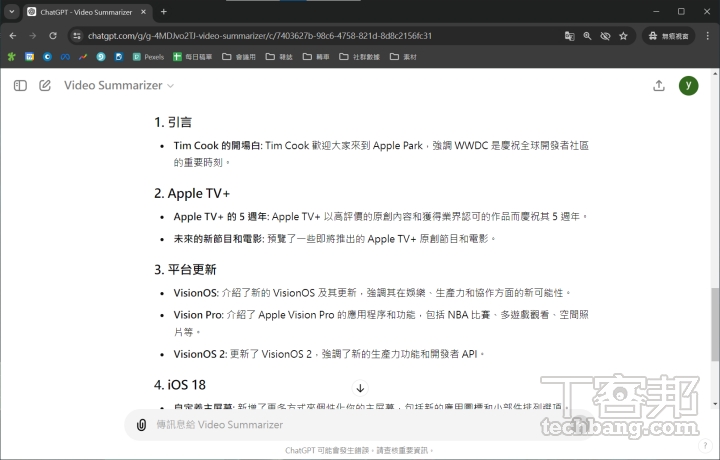Viewport: 720px width, 460px height.
Task: Click the 'ChatGPT 可能會發生錯誤' disclaimer text
Action: [x=327, y=450]
